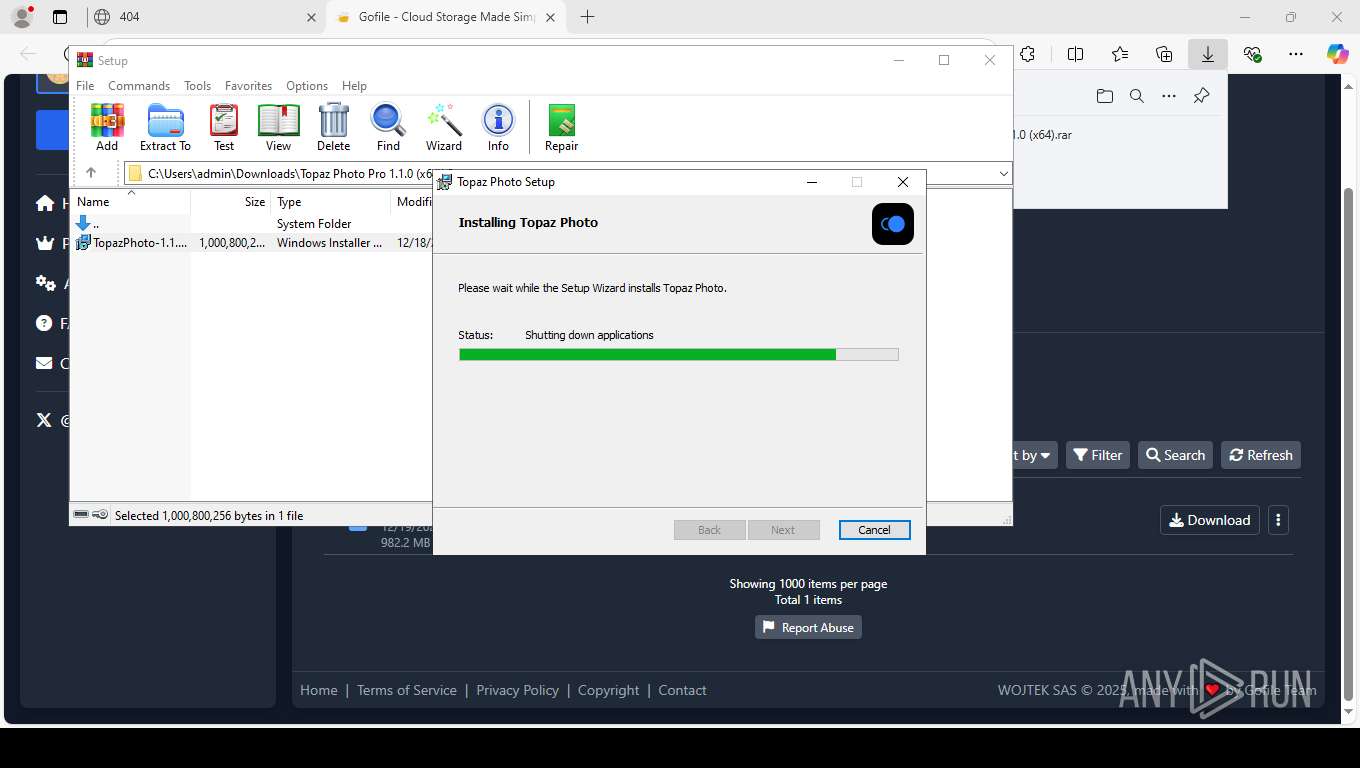This screenshot has width=1360, height=768.
Task: Click X (Twitter) icon in Gofile sidebar
Action: pyautogui.click(x=44, y=420)
